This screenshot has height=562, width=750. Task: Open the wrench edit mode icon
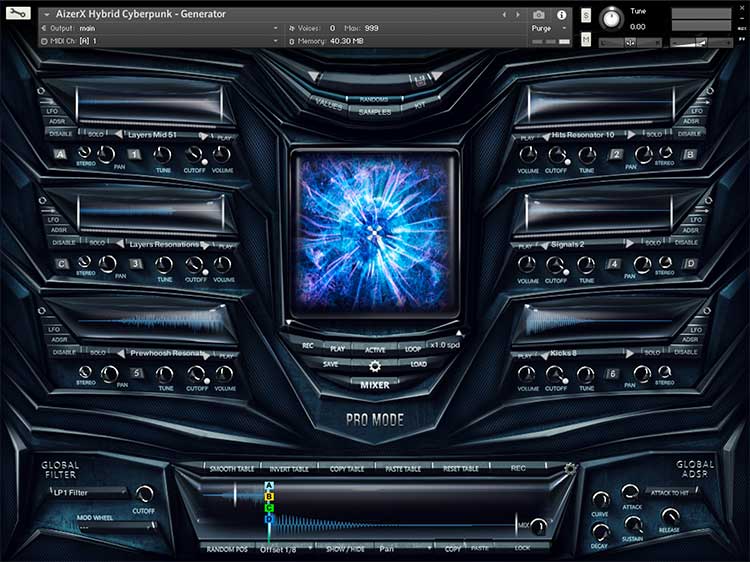tap(18, 13)
